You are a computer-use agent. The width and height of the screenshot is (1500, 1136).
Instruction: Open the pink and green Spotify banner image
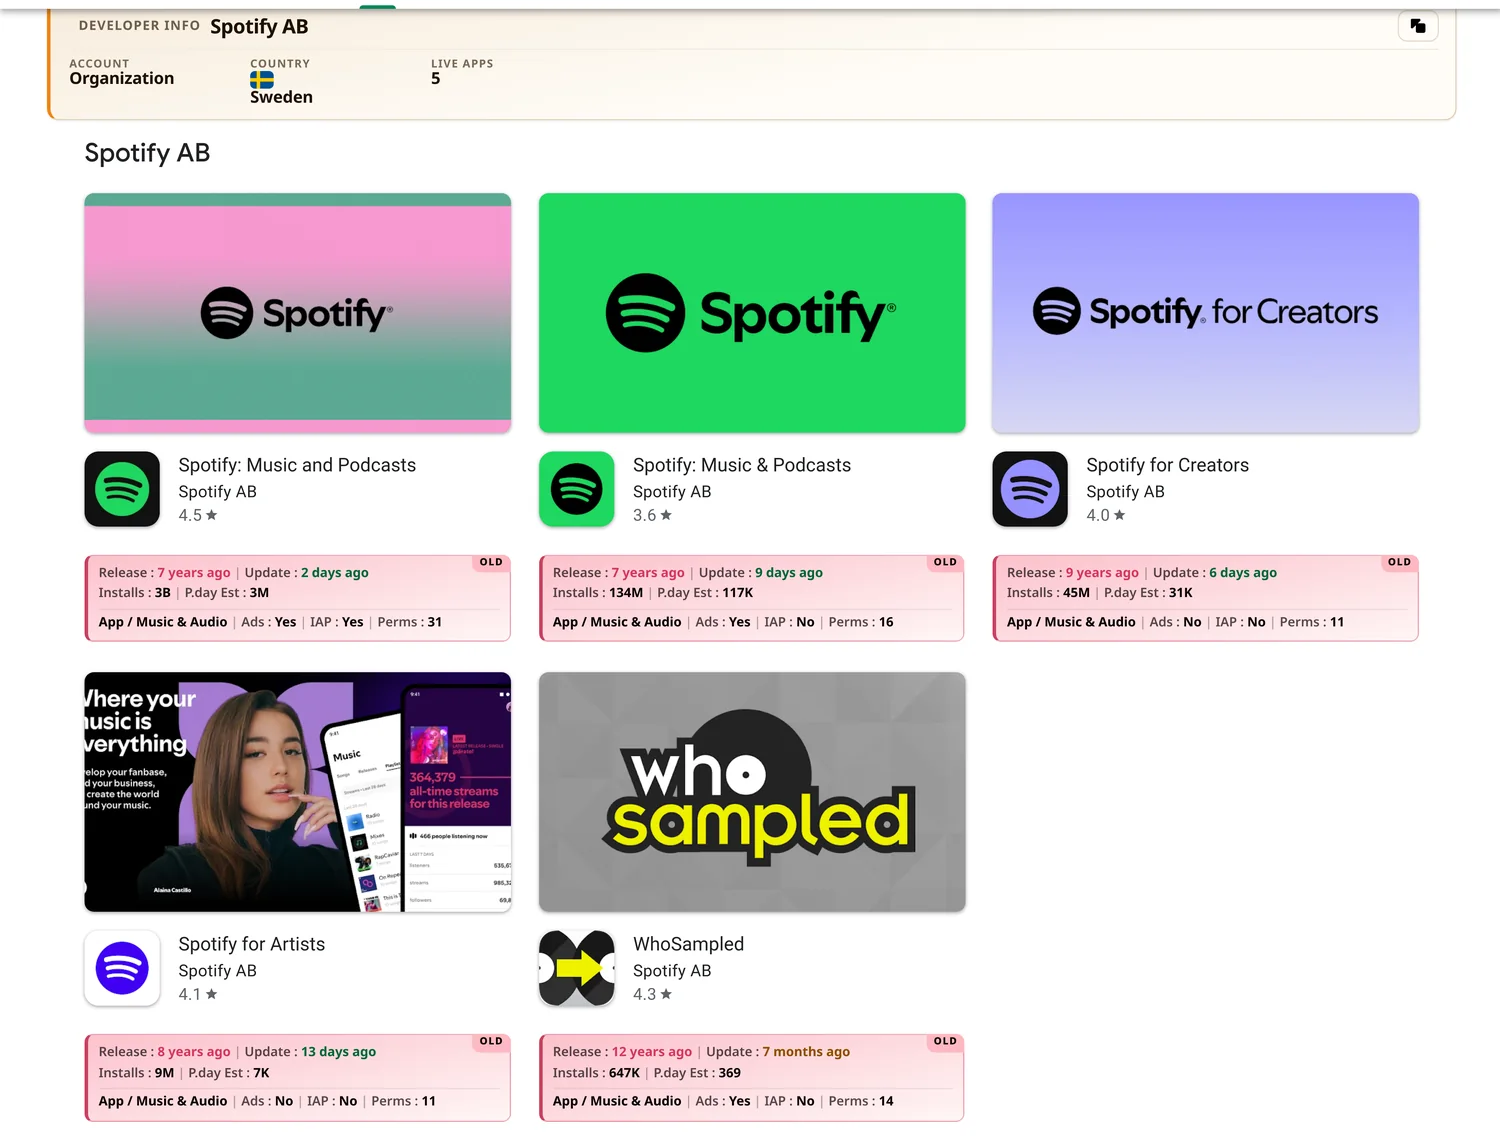pos(298,313)
